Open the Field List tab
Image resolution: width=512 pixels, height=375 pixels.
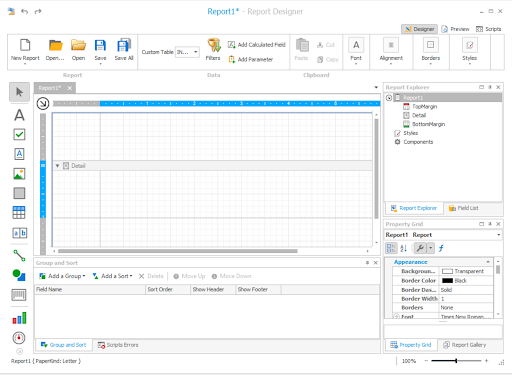(x=463, y=208)
